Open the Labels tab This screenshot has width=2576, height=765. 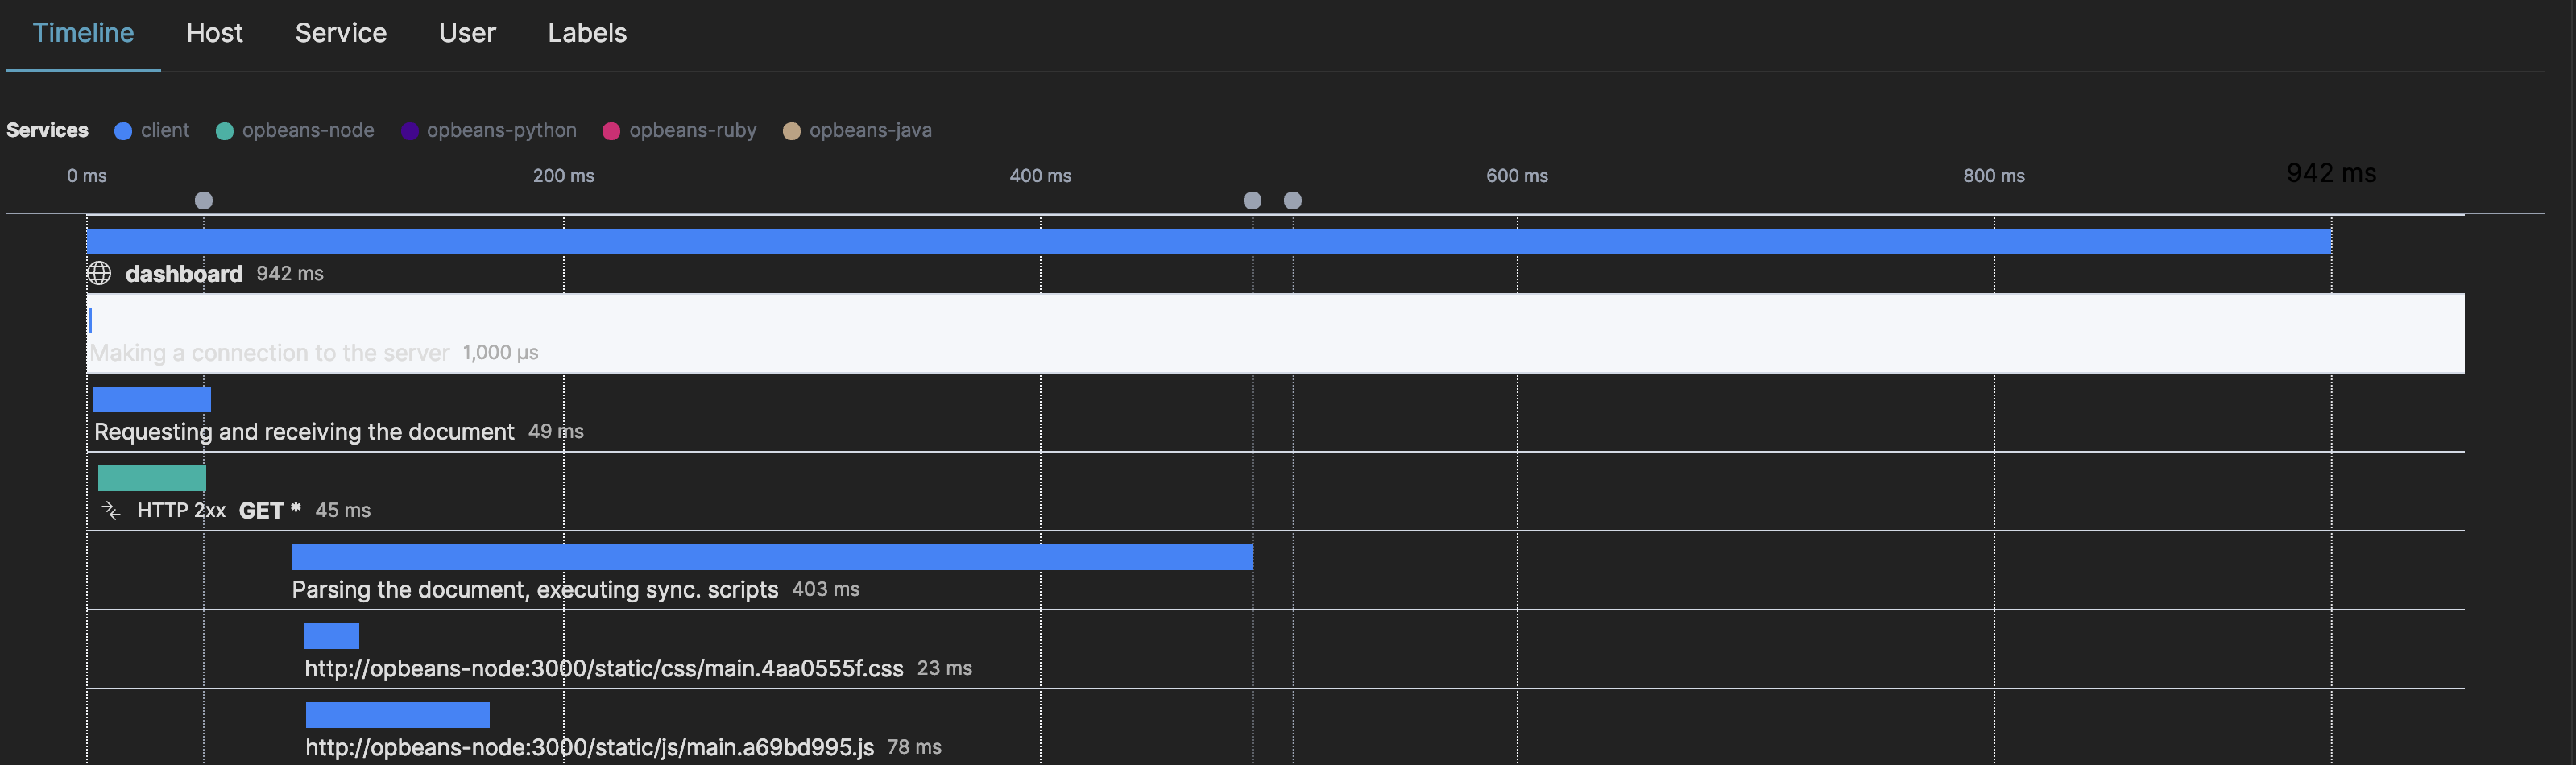point(587,33)
